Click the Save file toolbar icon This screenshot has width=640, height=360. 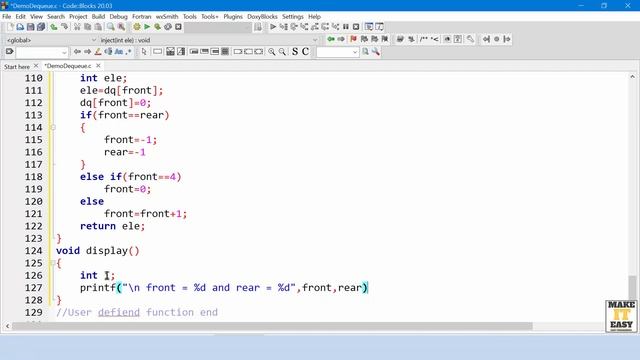(x=31, y=27)
